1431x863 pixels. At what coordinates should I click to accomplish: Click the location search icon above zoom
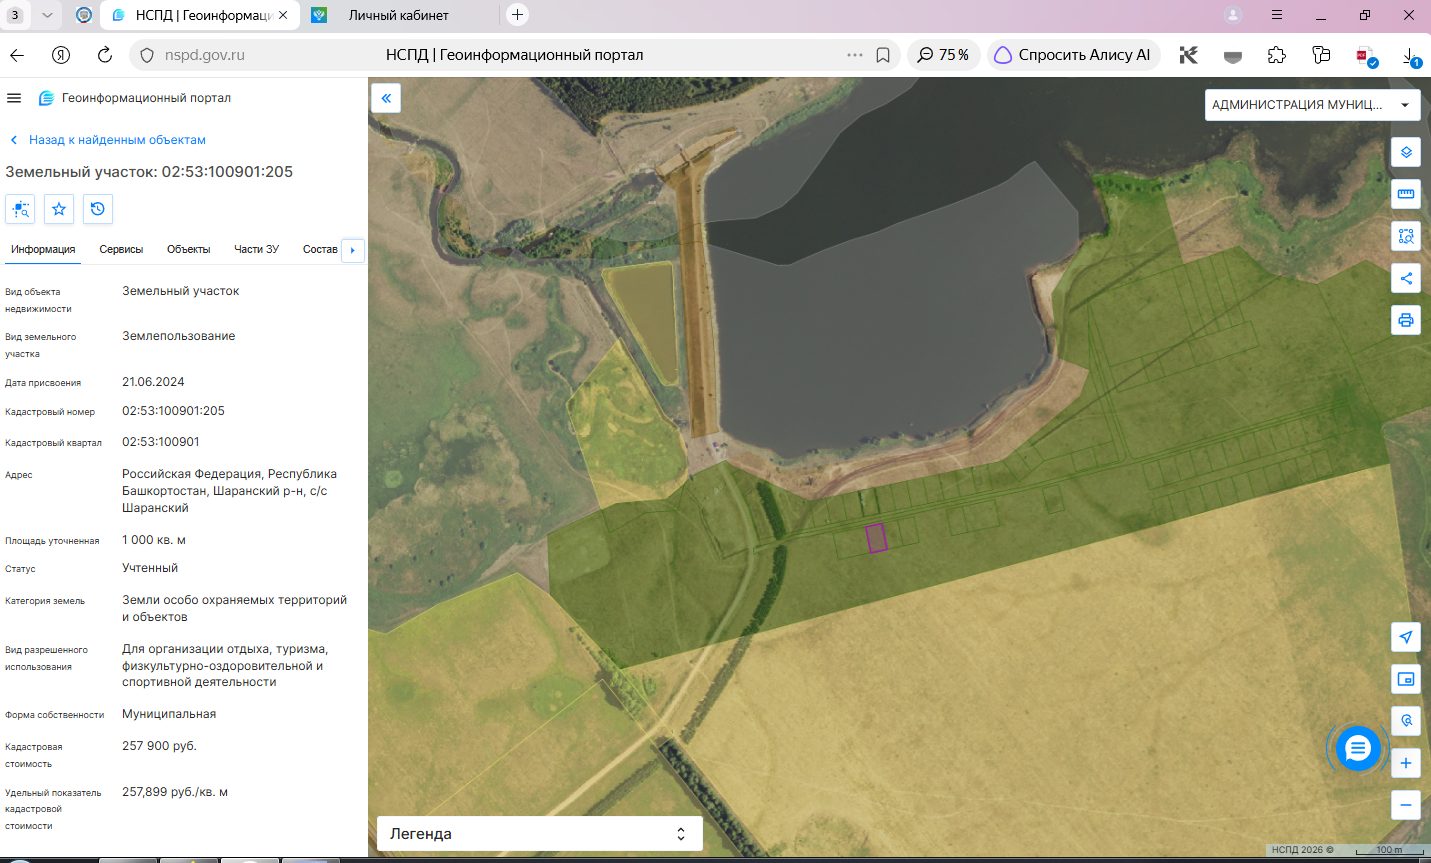pos(1406,721)
